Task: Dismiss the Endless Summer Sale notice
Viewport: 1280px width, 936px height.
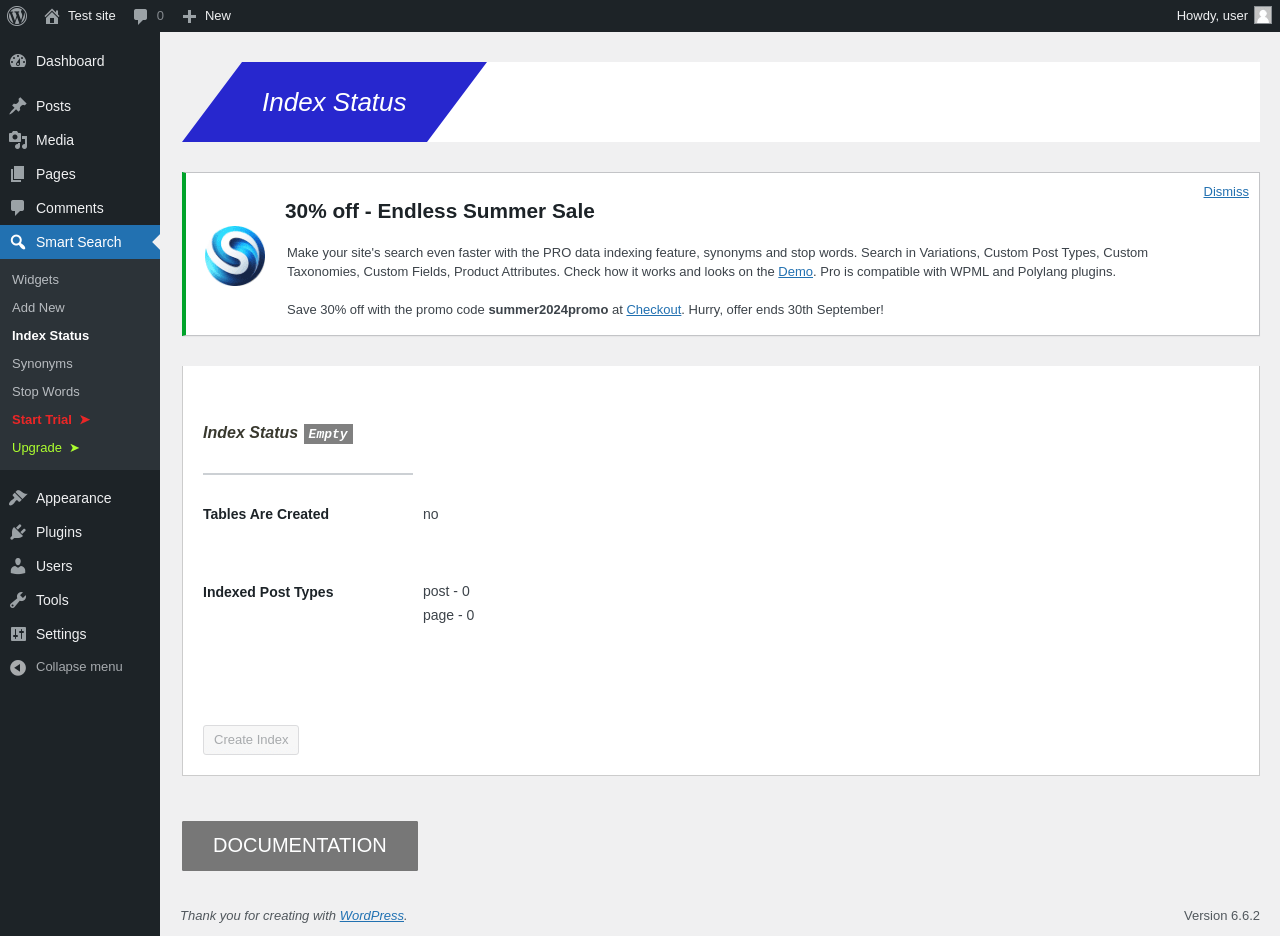Action: click(x=1226, y=192)
